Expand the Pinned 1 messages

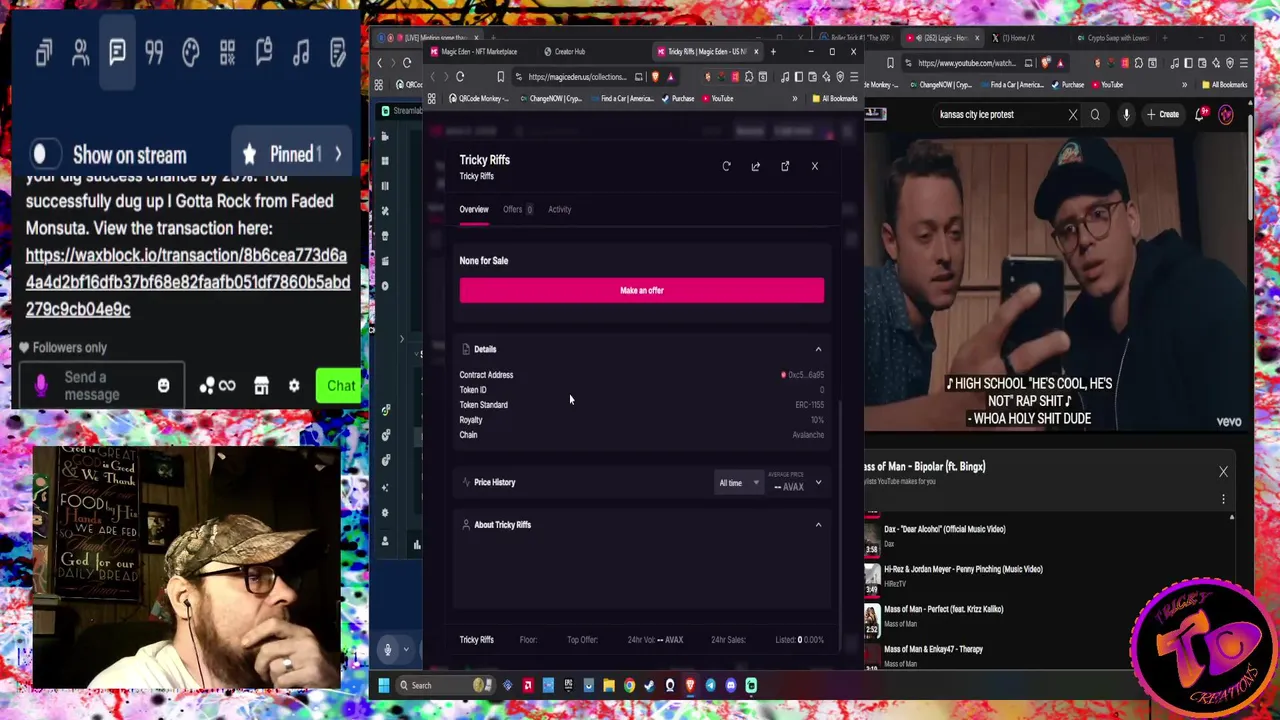point(292,154)
